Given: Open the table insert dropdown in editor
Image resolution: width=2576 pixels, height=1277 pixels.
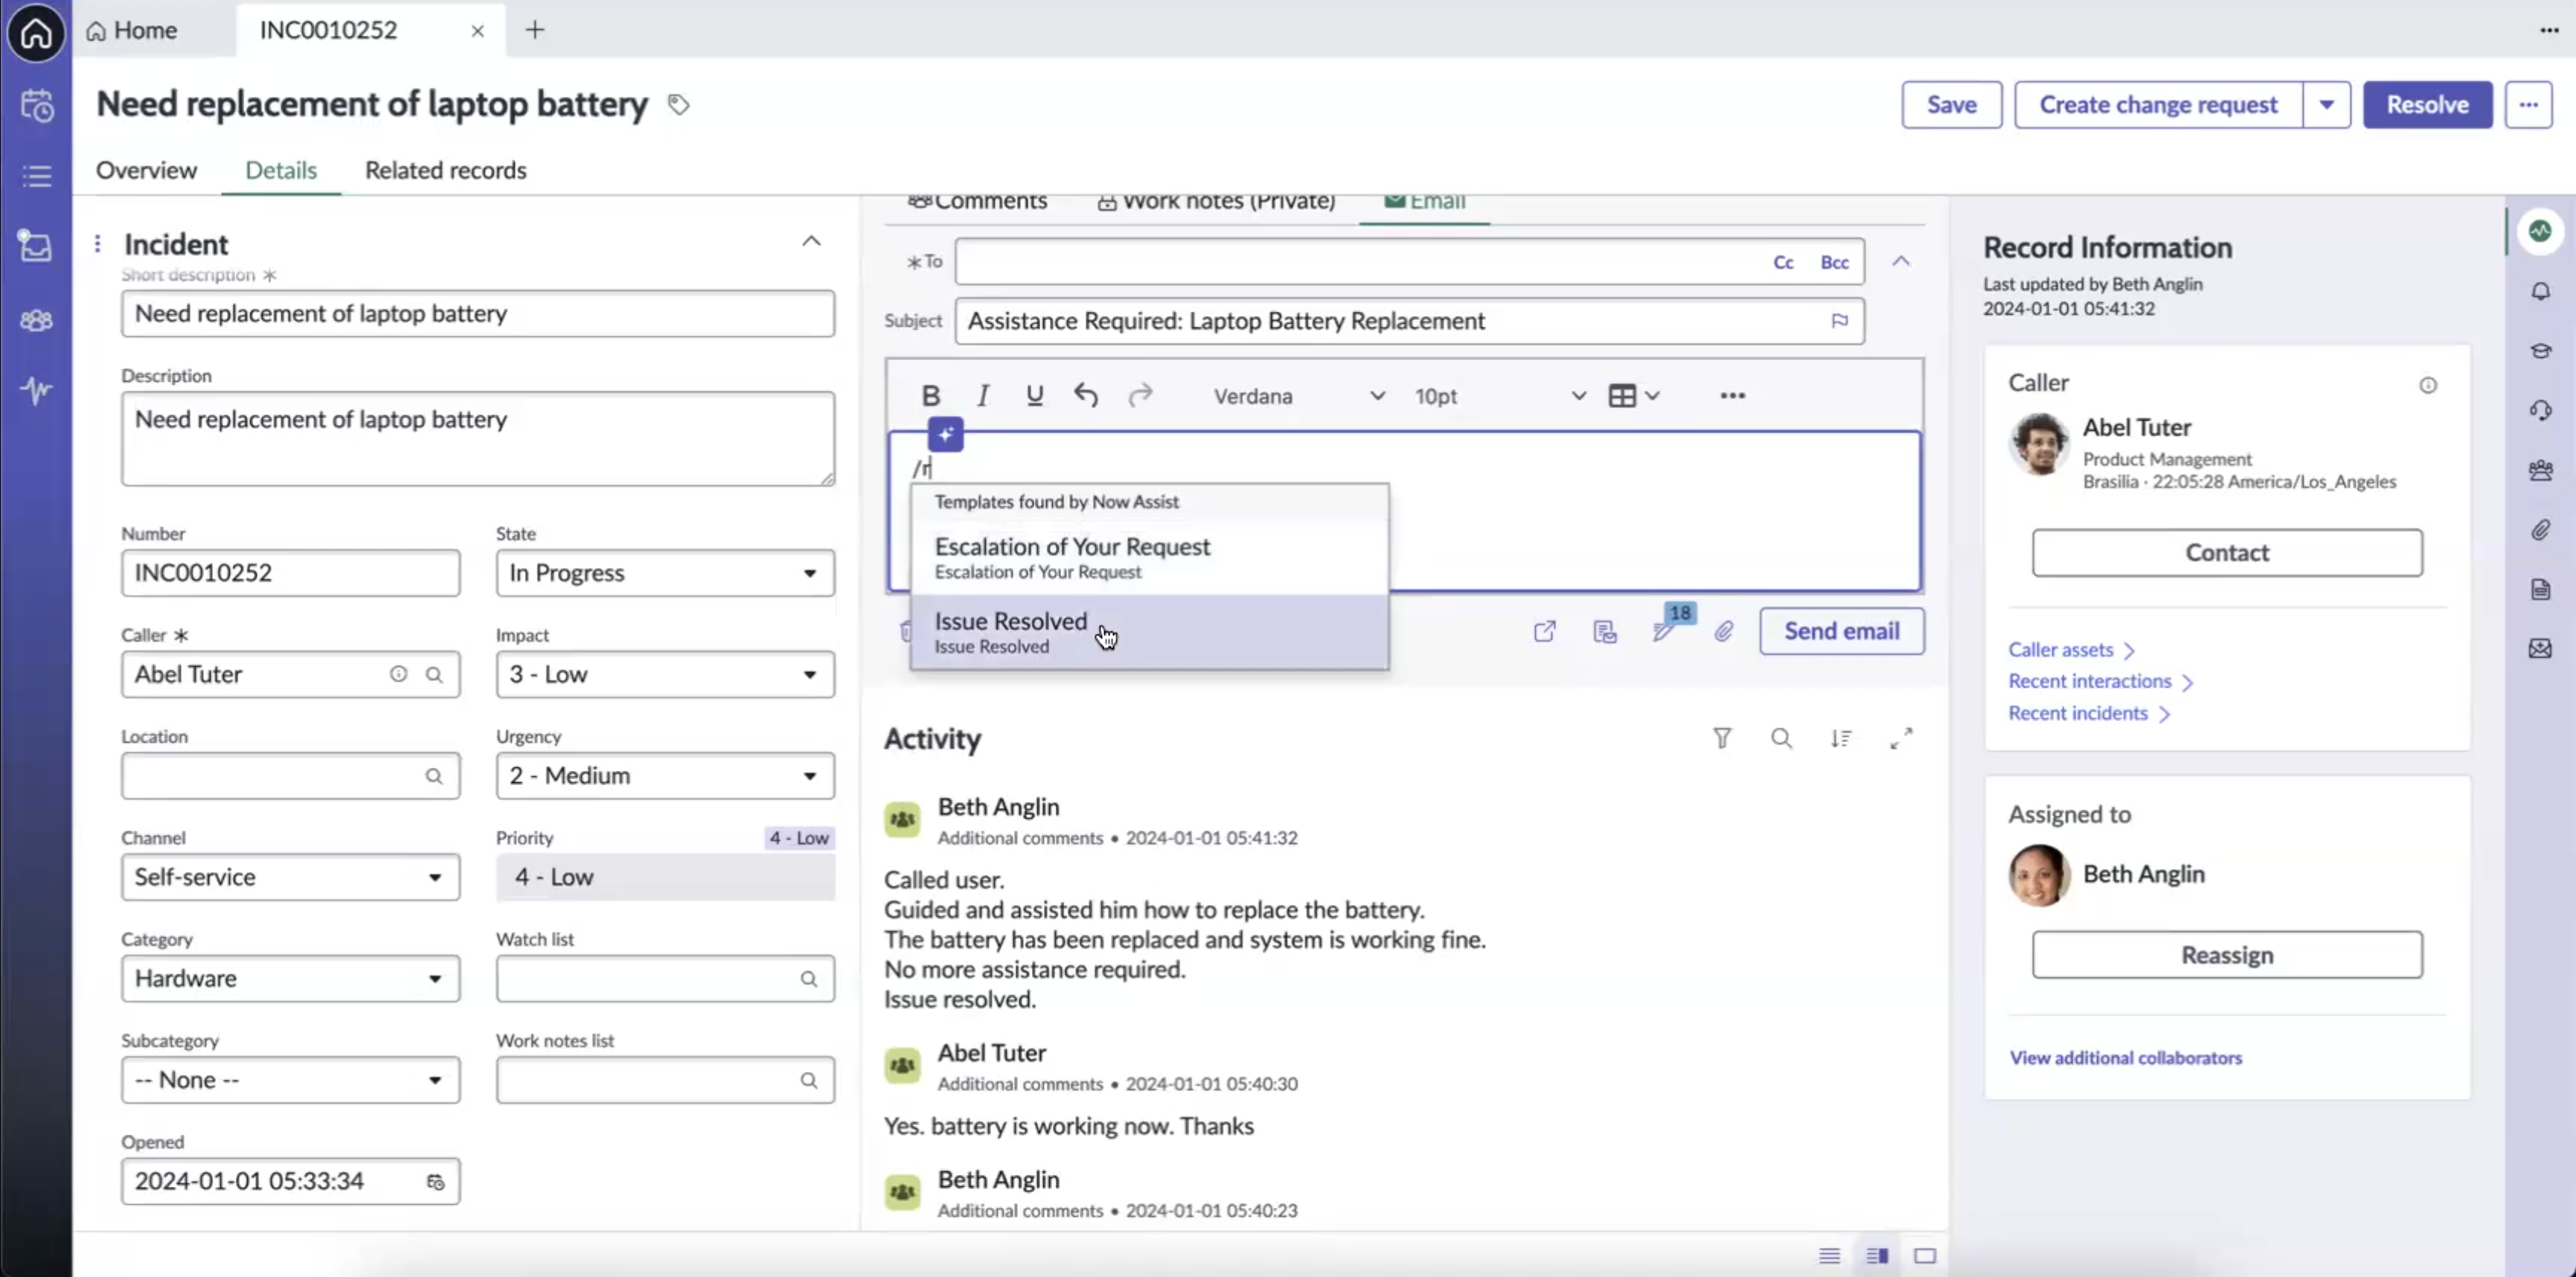Looking at the screenshot, I should coord(1634,396).
